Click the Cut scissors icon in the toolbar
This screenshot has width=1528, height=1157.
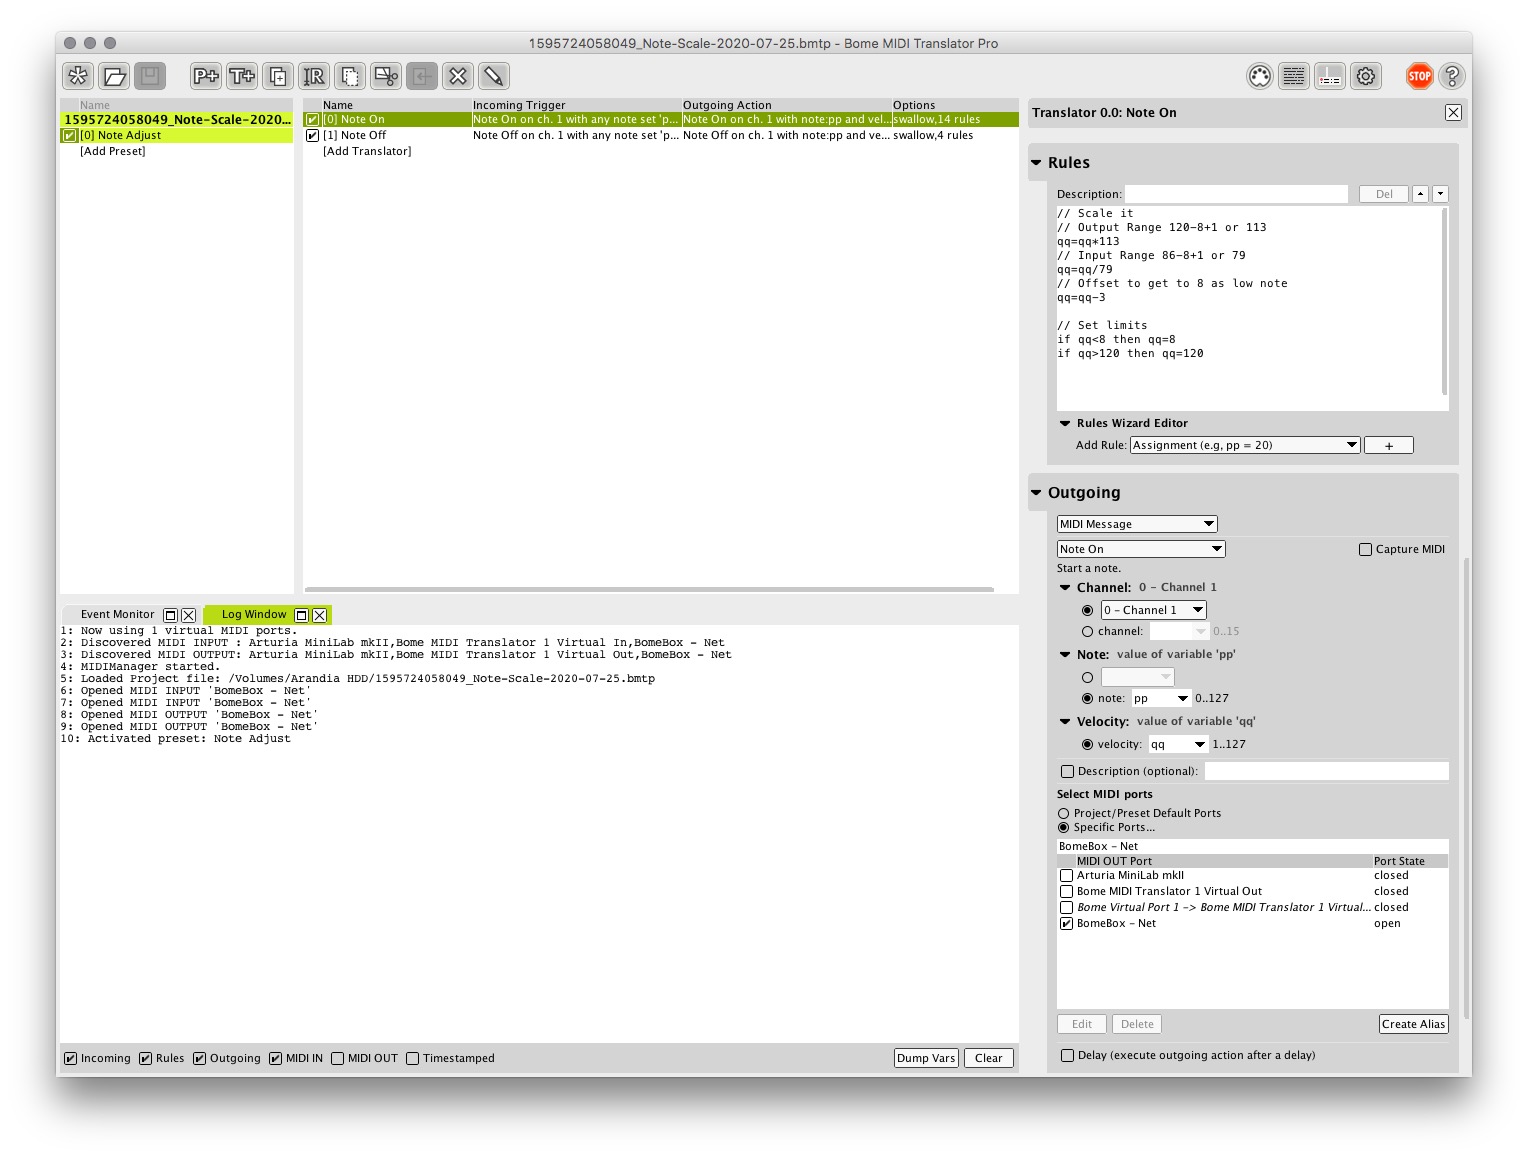pos(386,76)
